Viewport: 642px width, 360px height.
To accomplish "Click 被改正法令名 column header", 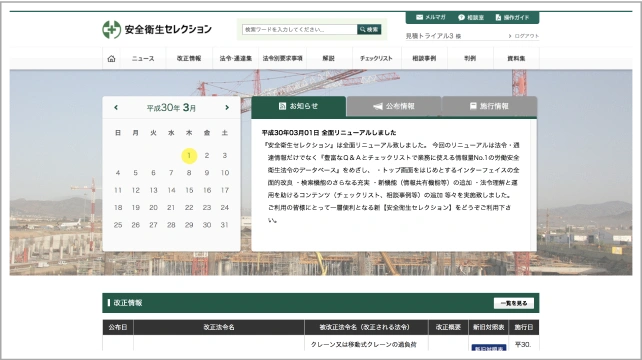I will coord(366,327).
